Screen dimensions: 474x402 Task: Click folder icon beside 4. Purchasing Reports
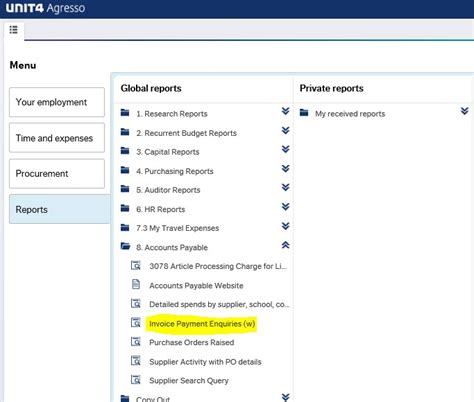[125, 170]
